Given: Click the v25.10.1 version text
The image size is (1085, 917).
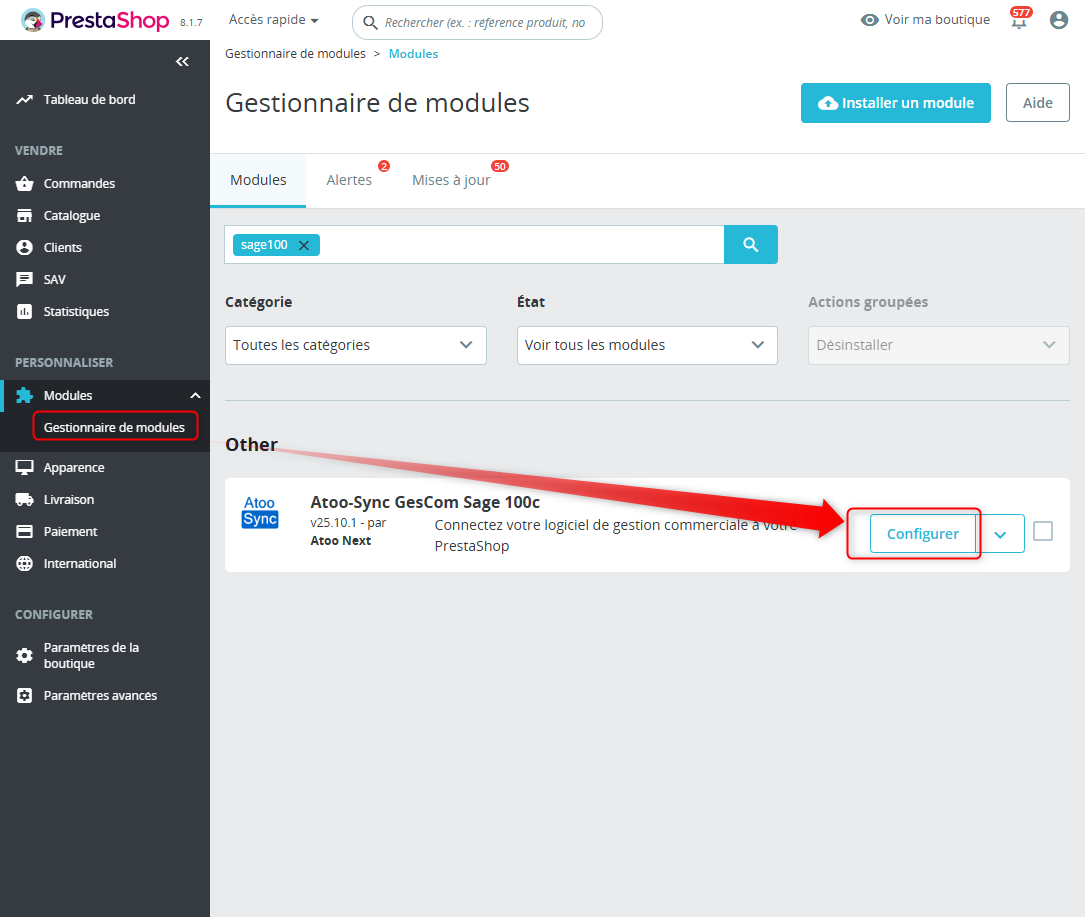Looking at the screenshot, I should (333, 523).
